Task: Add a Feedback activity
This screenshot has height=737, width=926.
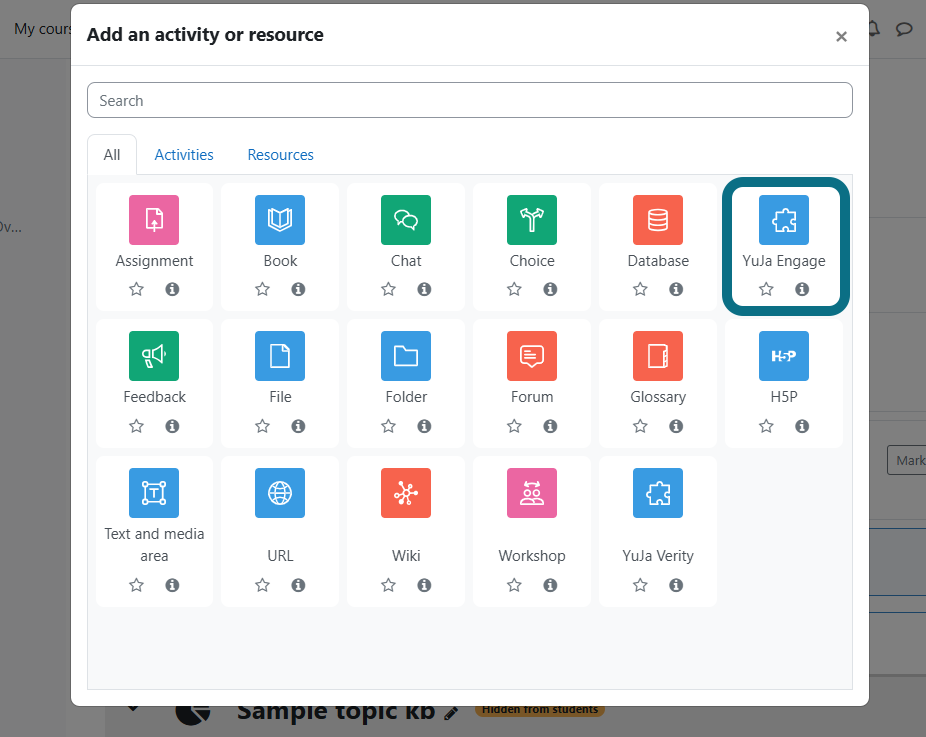Action: tap(154, 356)
